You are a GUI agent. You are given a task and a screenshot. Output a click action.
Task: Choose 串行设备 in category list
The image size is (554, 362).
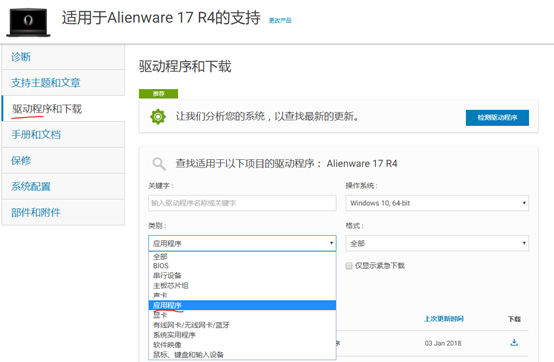[x=242, y=275]
